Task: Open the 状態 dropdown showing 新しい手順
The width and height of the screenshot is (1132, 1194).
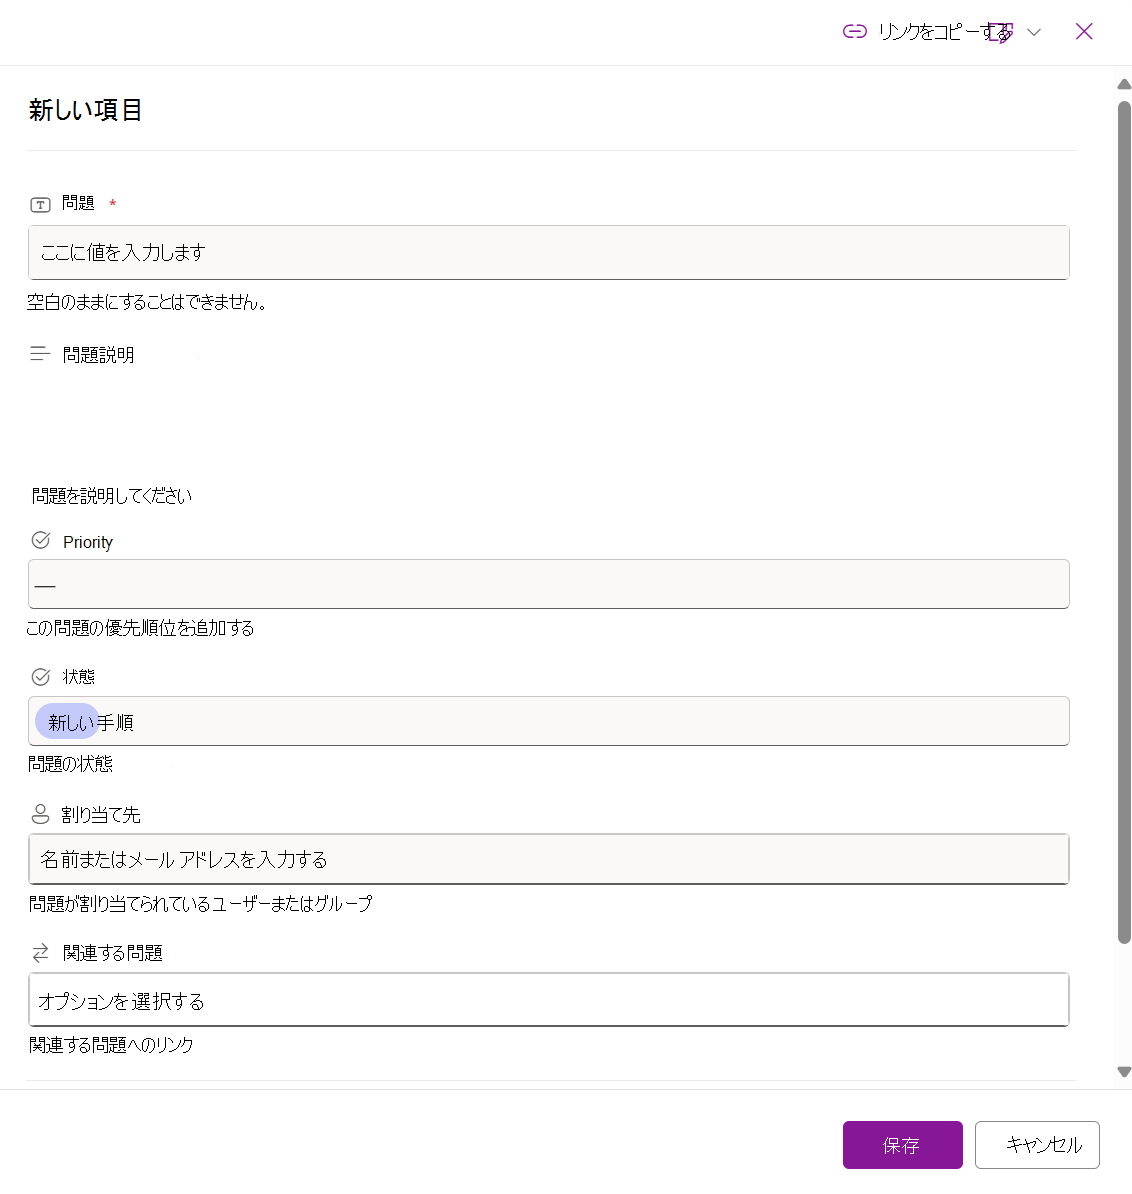Action: point(549,721)
